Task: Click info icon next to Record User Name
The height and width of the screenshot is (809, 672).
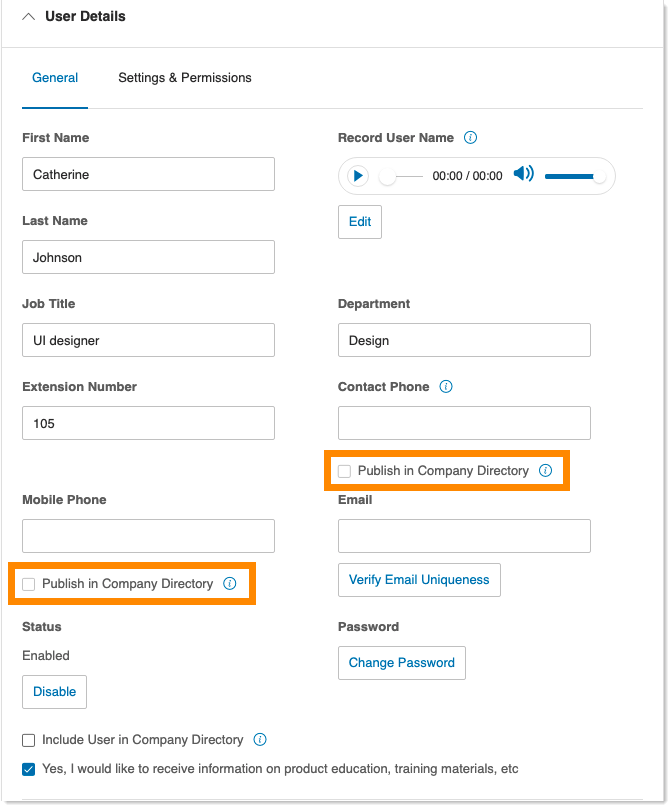Action: point(471,138)
